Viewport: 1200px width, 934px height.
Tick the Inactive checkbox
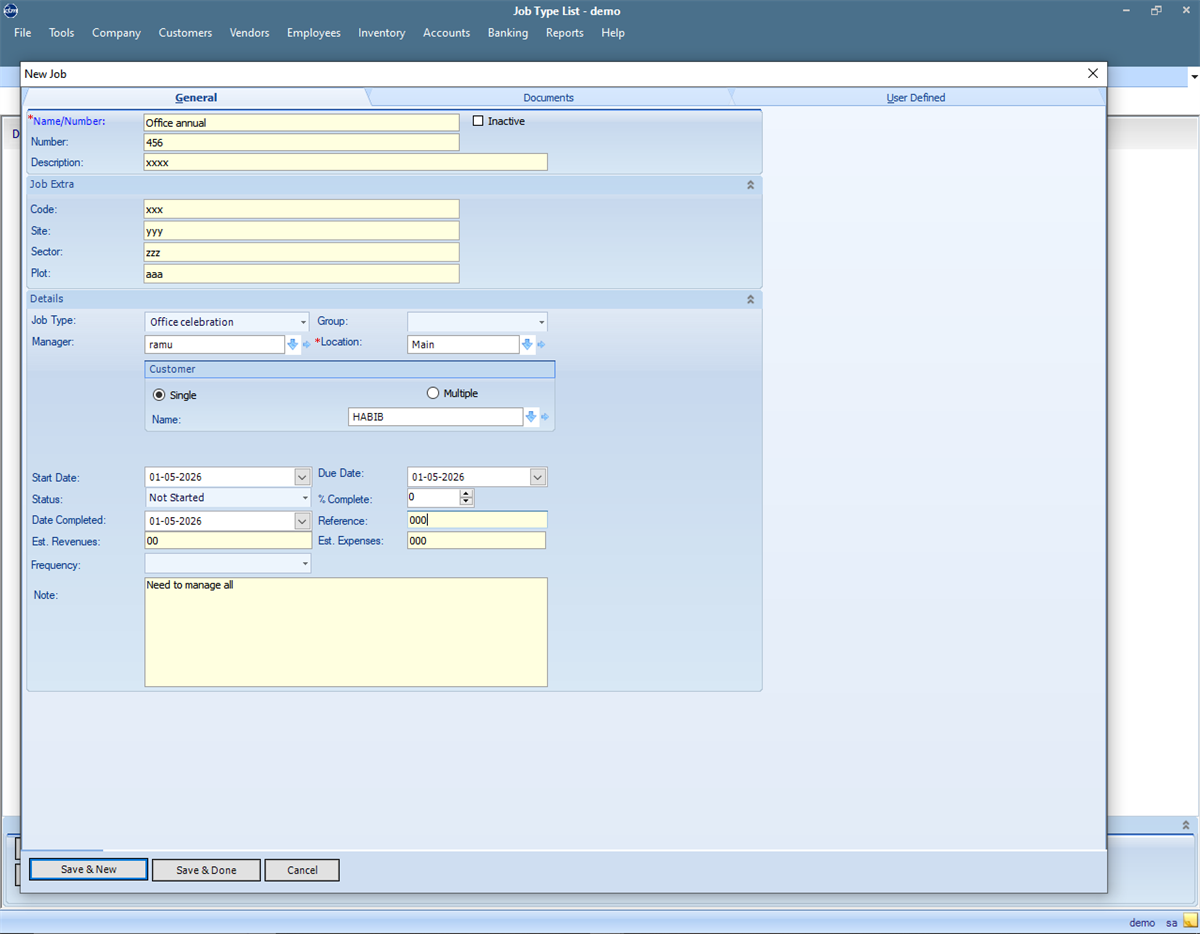point(478,121)
